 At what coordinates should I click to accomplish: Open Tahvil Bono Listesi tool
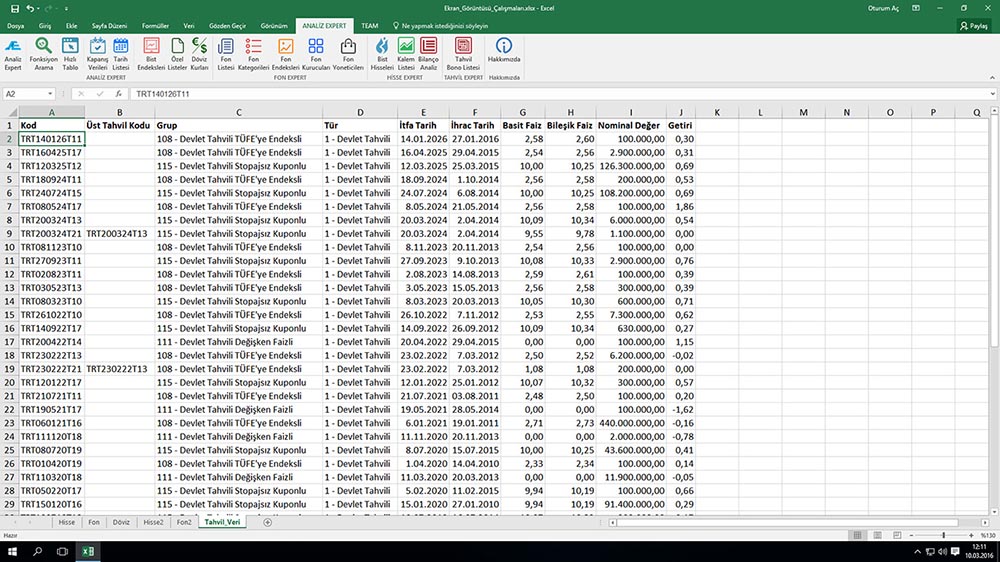pyautogui.click(x=463, y=54)
